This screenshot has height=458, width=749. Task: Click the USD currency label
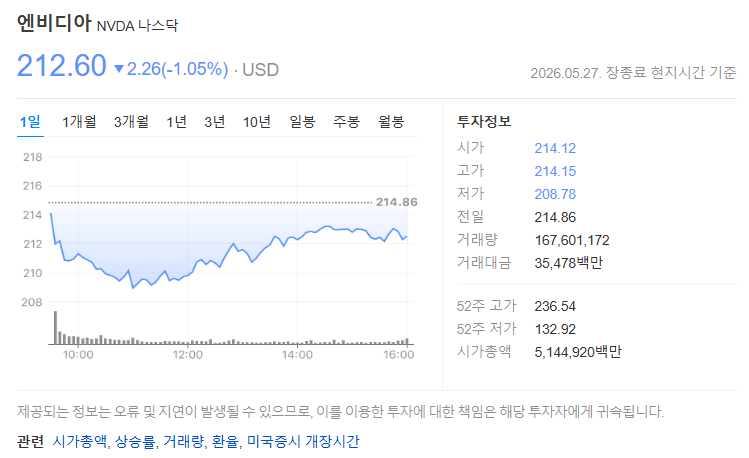(260, 70)
